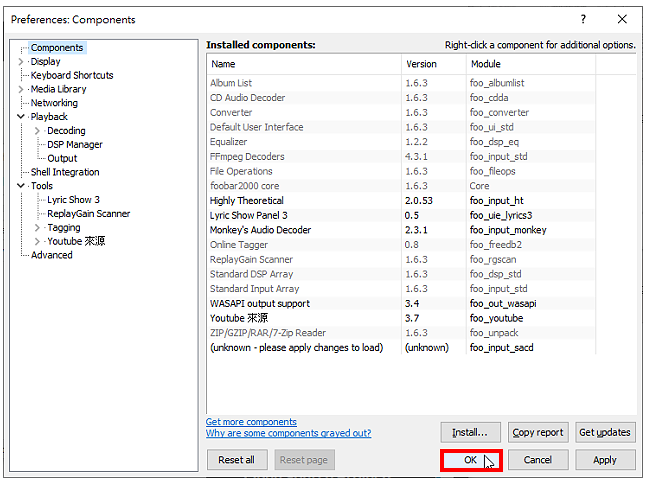Viewport: 649px width, 482px height.
Task: Select Playback in the tree
Action: tap(49, 117)
